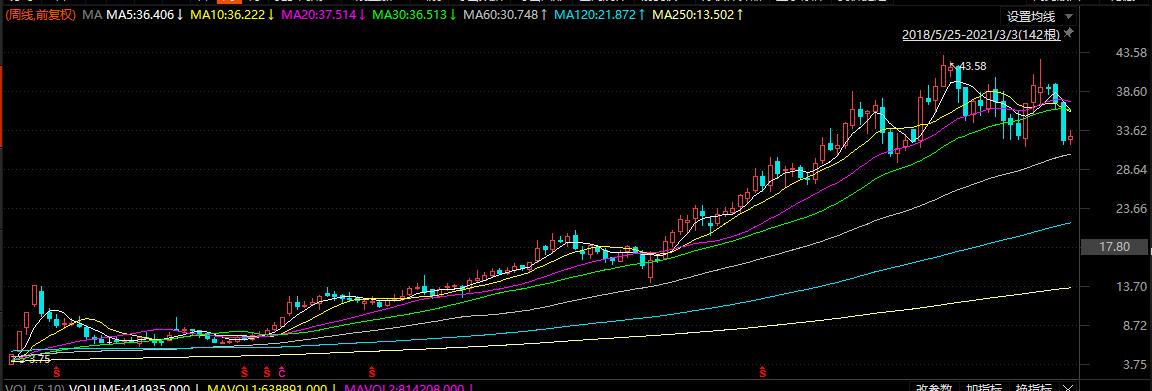The width and height of the screenshot is (1152, 391).
Task: Click the yellow MAVOL1:638891.000 readout
Action: [266, 387]
